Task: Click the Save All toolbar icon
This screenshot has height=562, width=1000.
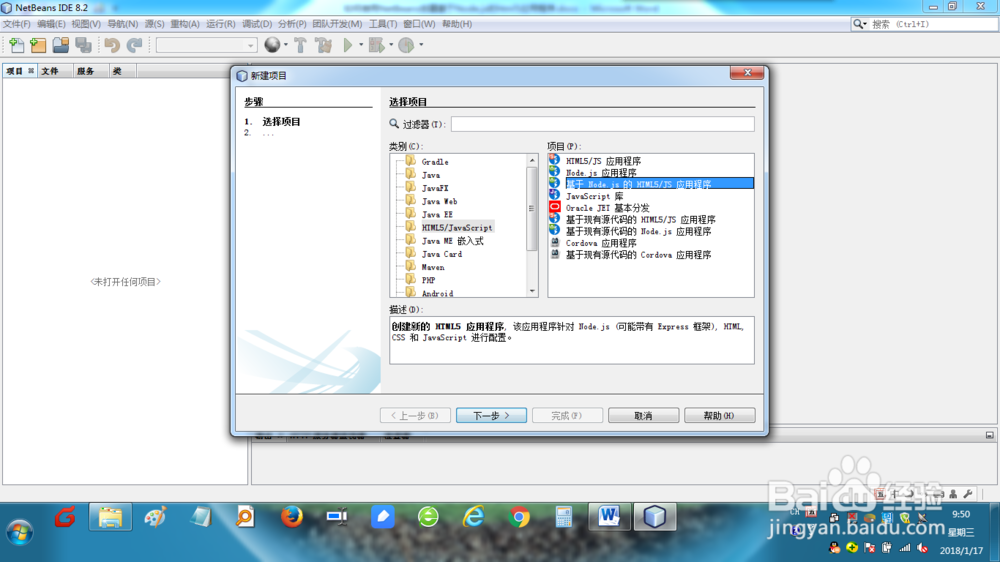Action: [x=83, y=45]
